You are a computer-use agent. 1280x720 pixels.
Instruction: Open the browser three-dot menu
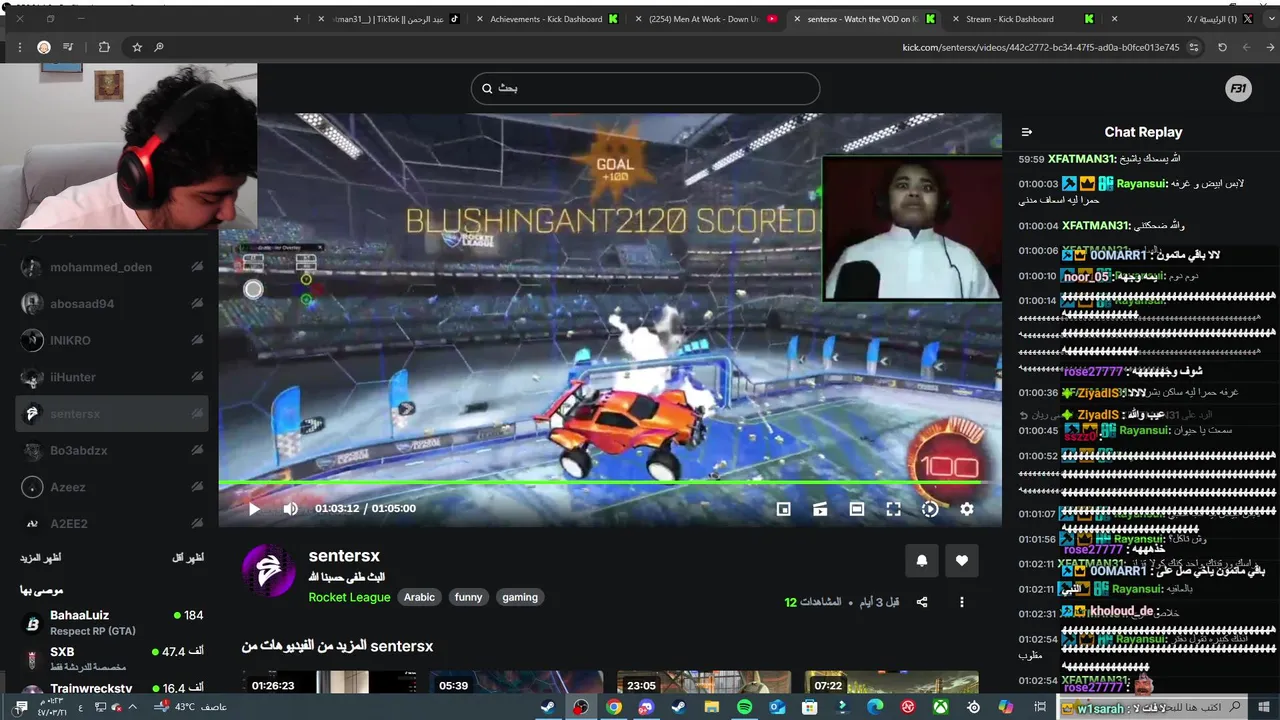coord(19,47)
